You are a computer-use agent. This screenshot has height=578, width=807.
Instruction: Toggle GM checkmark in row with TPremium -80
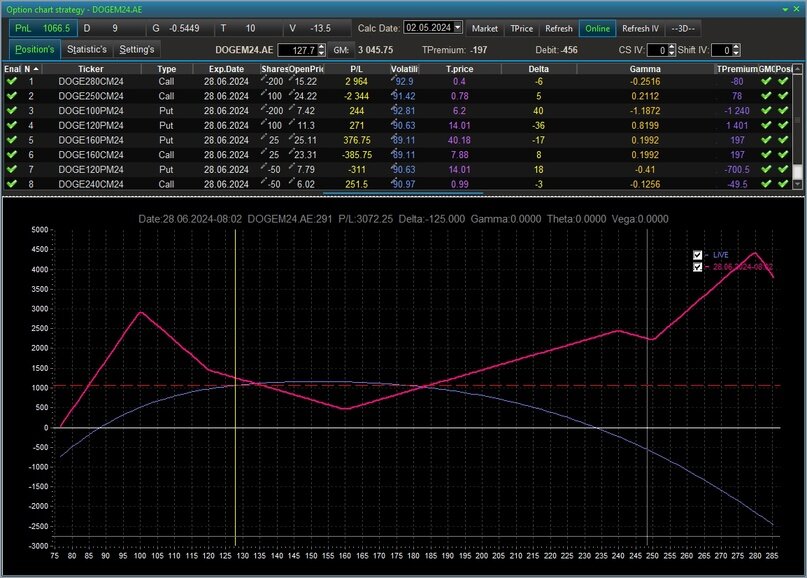click(766, 81)
